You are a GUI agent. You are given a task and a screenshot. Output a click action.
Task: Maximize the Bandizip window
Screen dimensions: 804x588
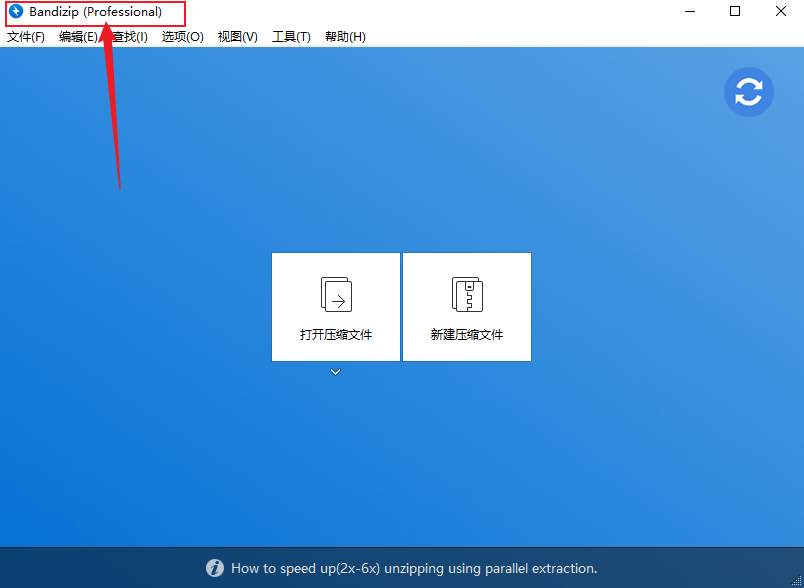tap(735, 12)
